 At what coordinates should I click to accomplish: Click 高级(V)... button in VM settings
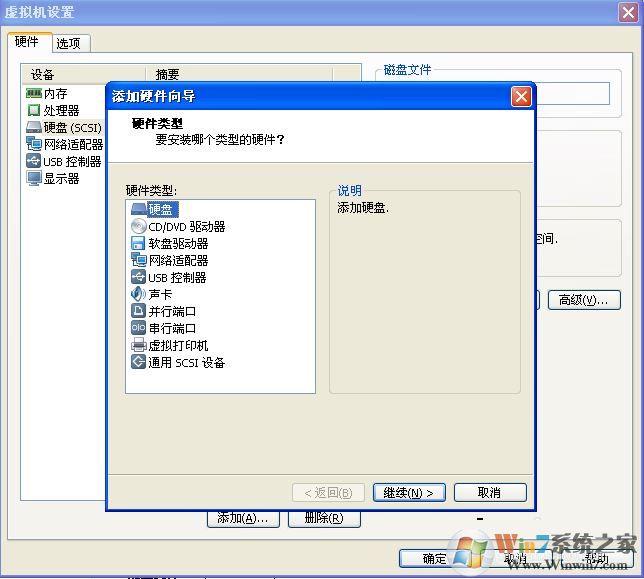584,300
